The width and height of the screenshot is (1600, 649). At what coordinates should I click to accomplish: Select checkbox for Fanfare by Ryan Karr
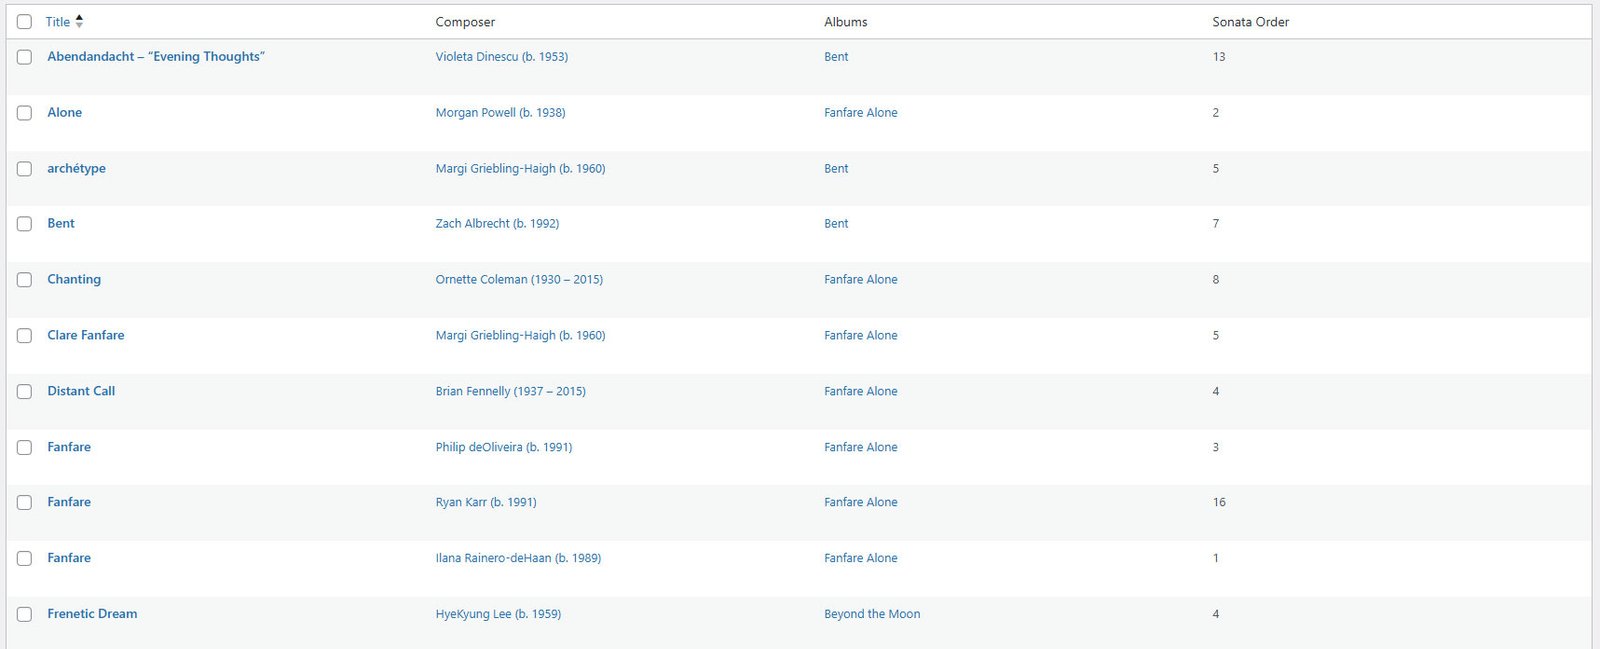click(x=24, y=503)
